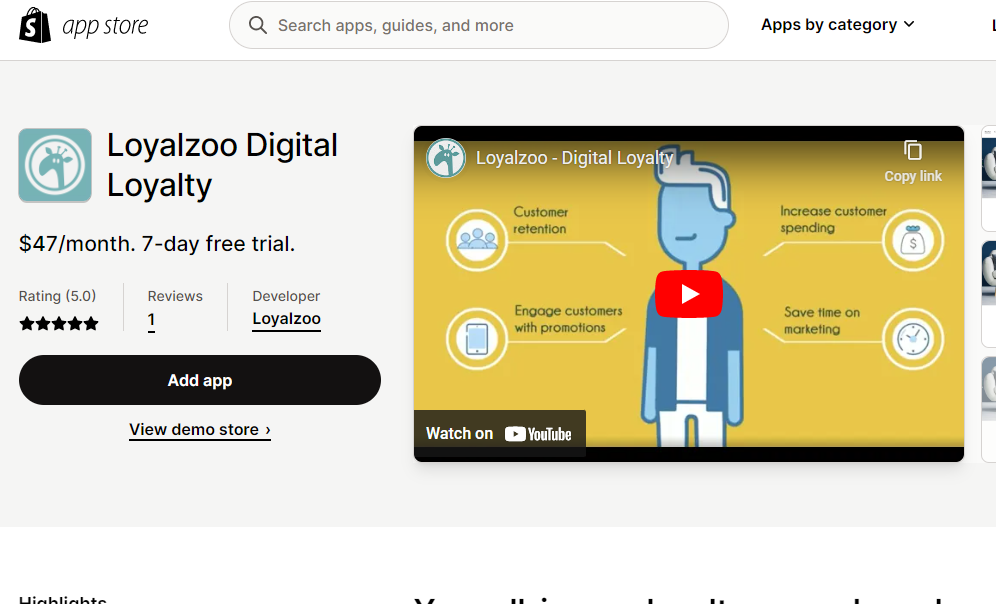
Task: Open the app store home text link
Action: [105, 26]
